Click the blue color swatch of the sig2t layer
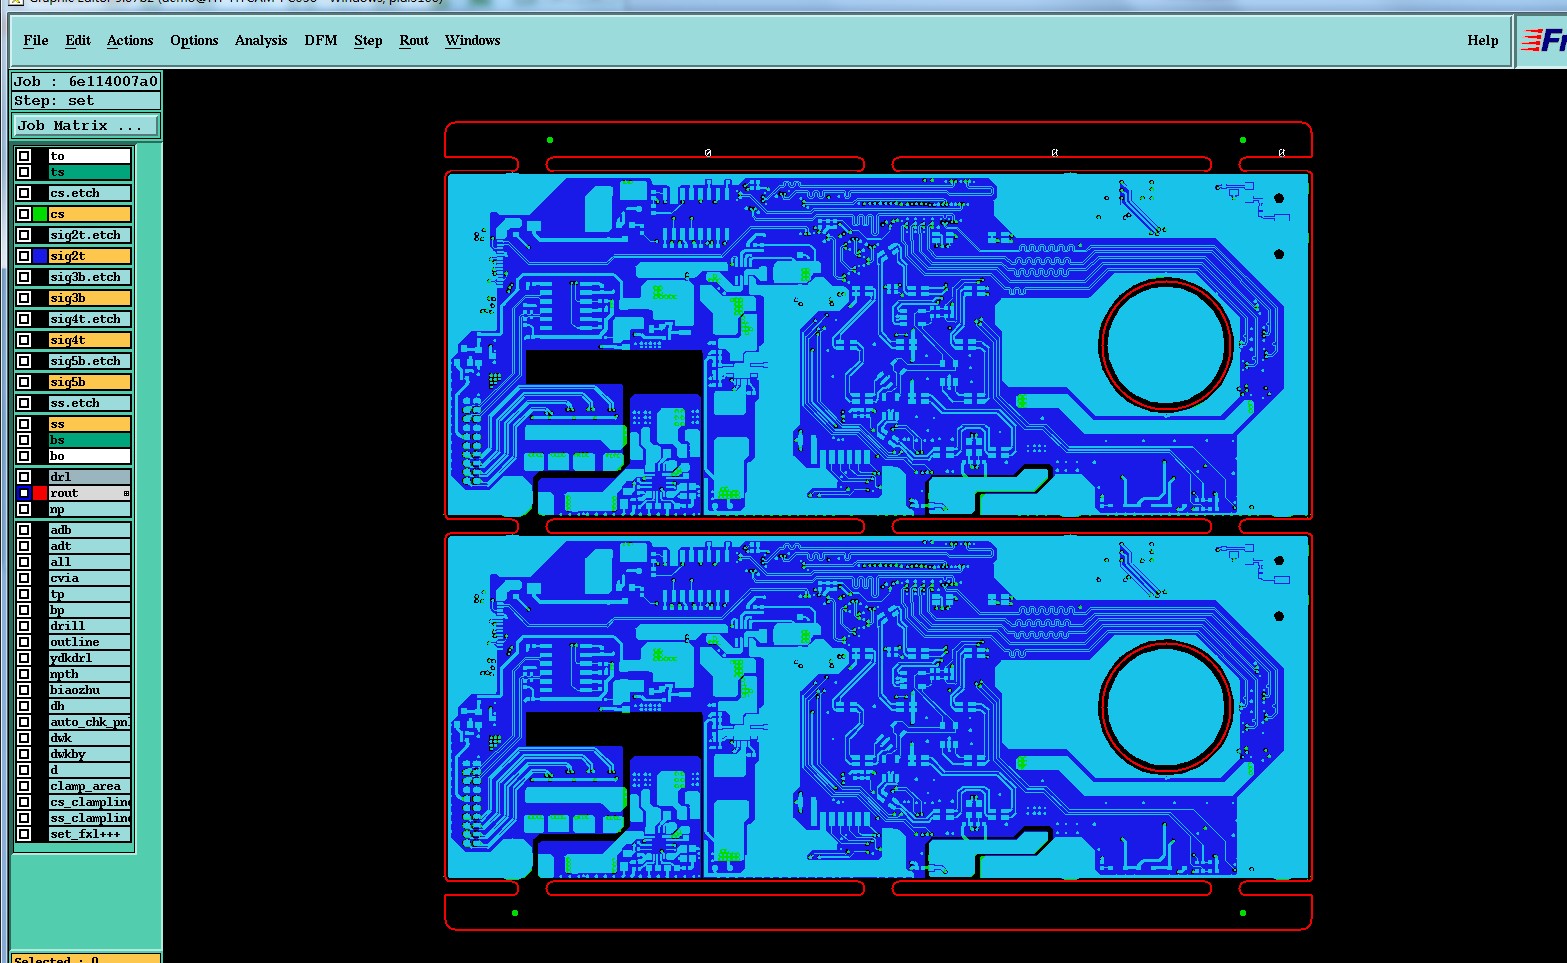 40,256
